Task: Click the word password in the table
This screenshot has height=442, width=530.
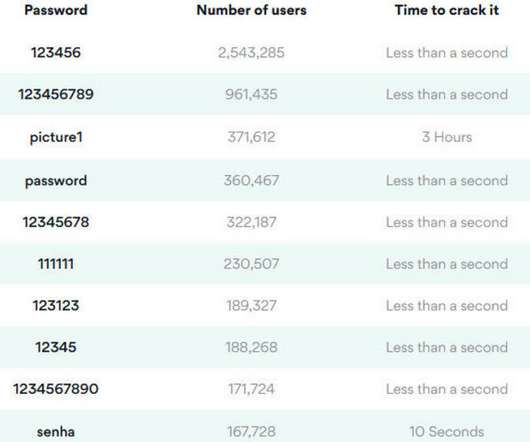Action: click(x=56, y=181)
